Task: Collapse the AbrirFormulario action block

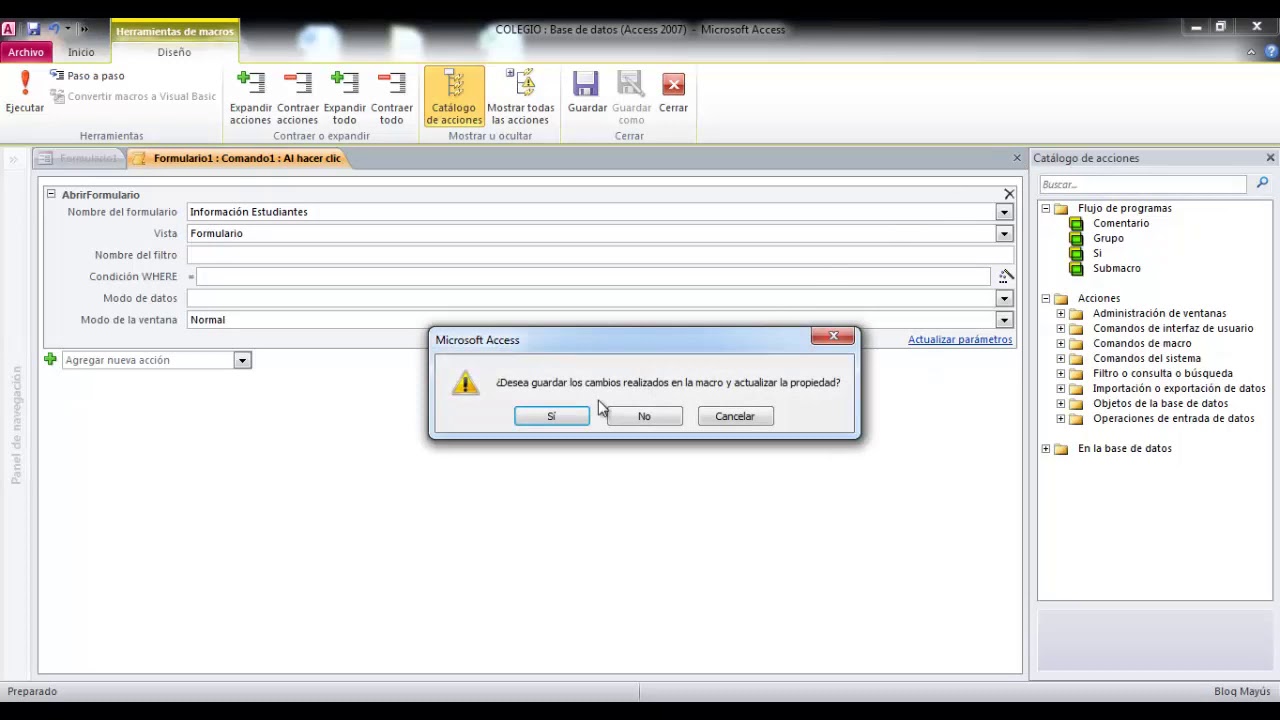Action: [51, 195]
